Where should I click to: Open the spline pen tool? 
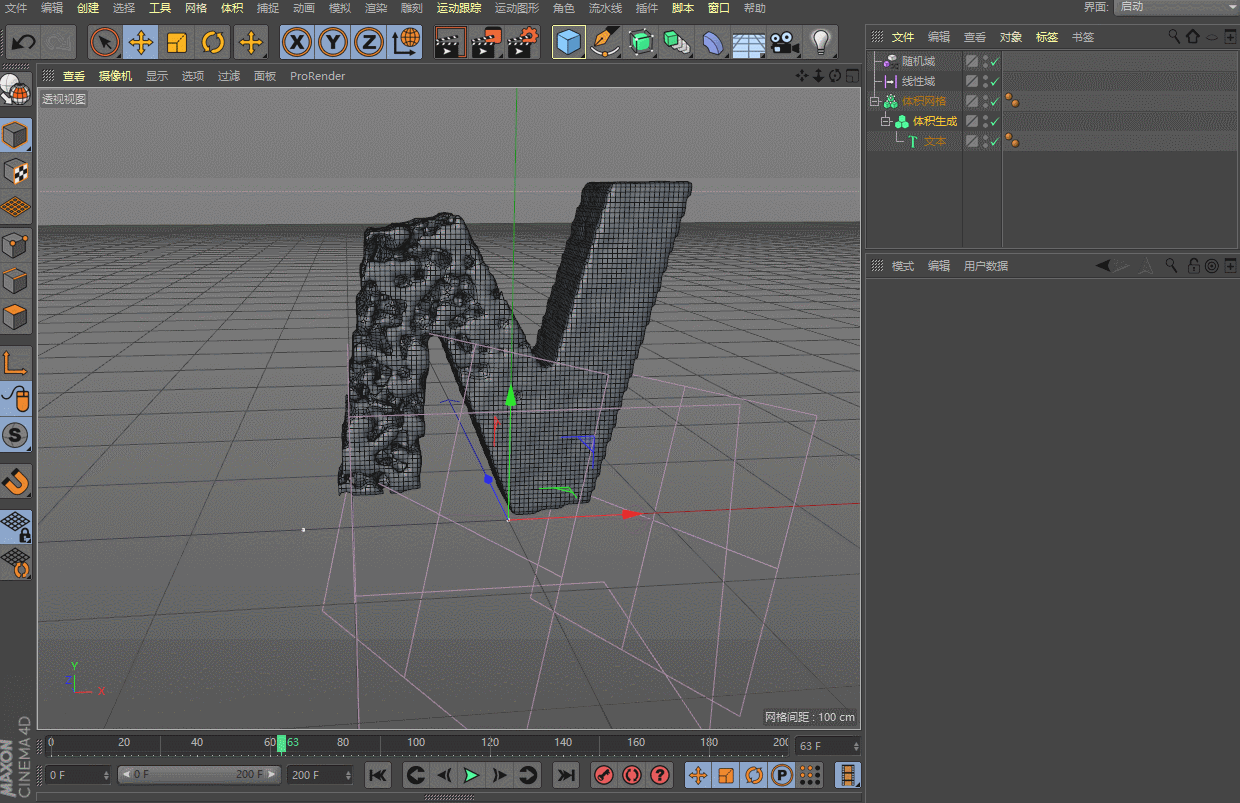604,42
